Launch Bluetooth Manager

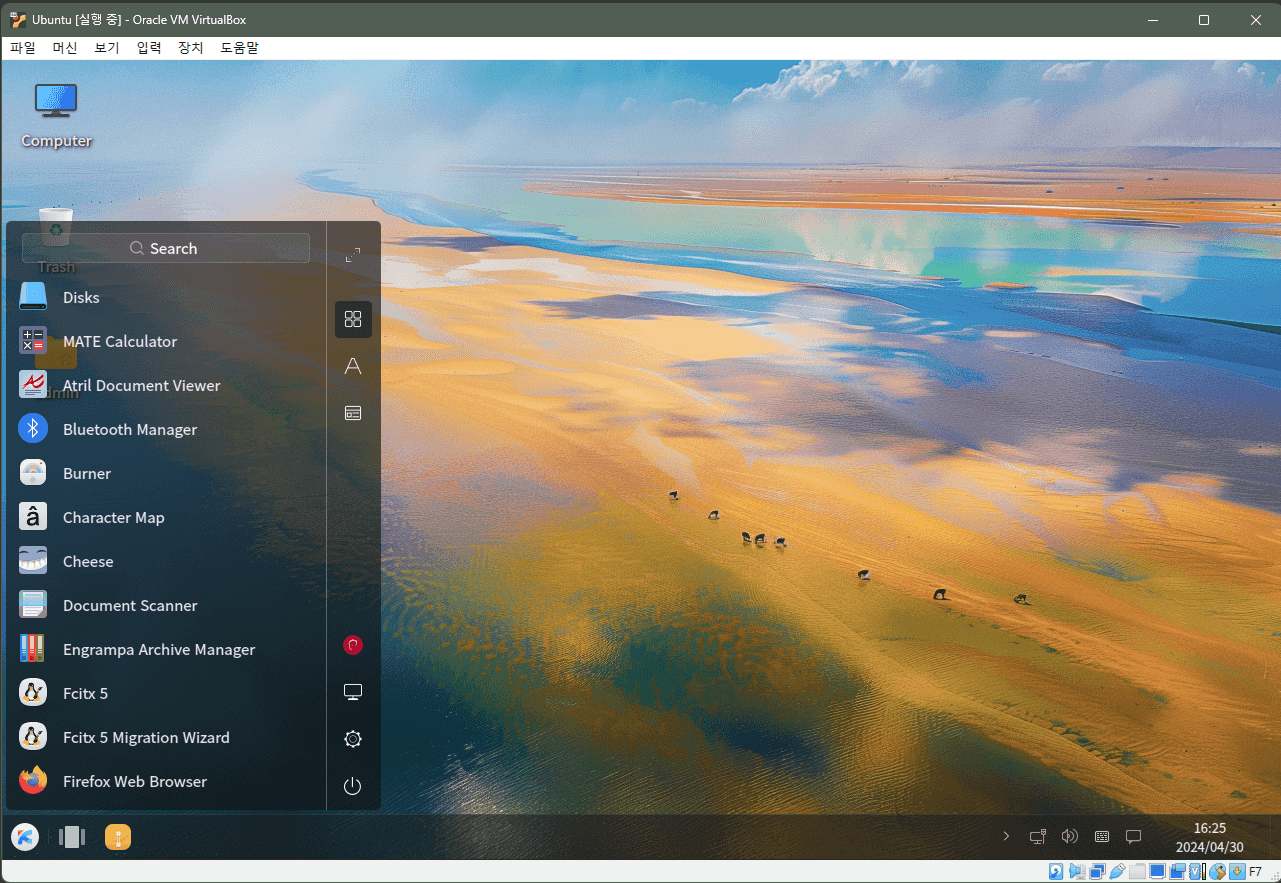pyautogui.click(x=166, y=429)
